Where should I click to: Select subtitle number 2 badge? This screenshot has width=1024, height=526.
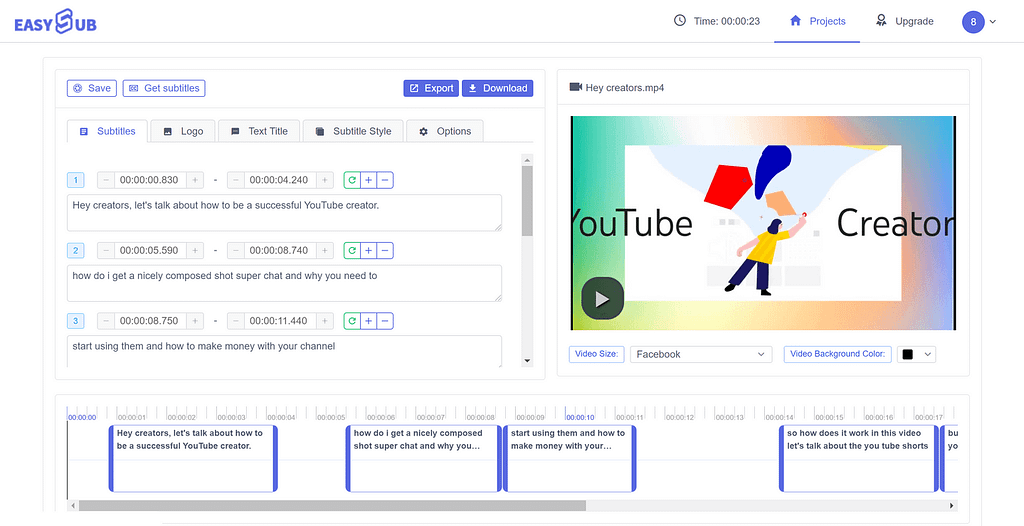point(76,250)
